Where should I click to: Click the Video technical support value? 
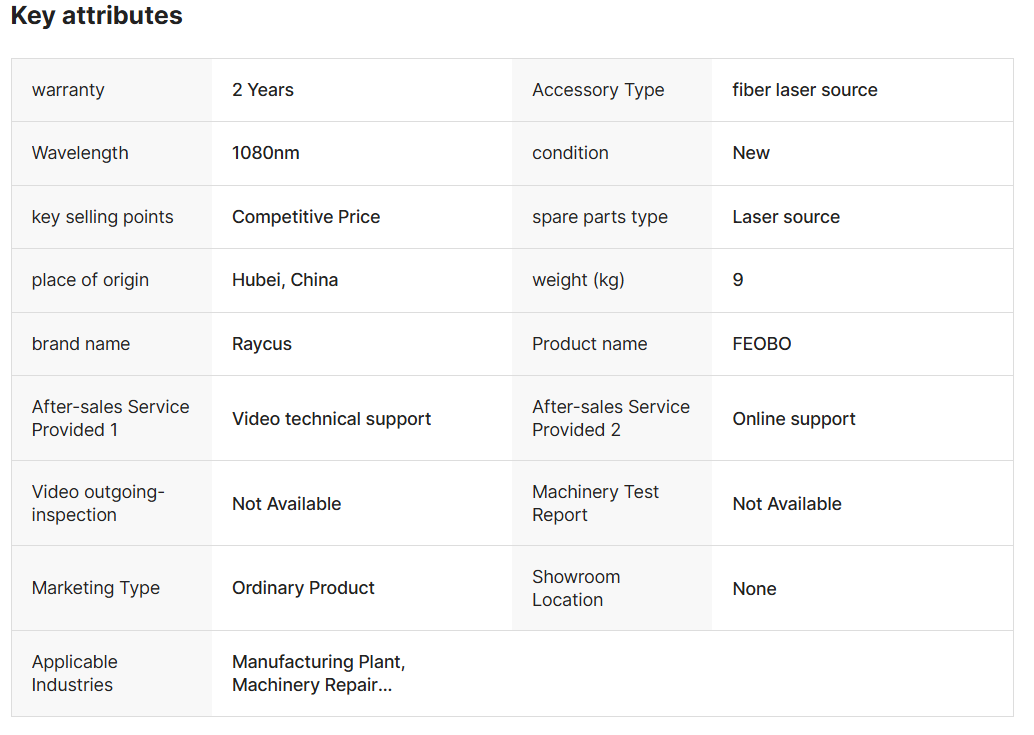332,419
